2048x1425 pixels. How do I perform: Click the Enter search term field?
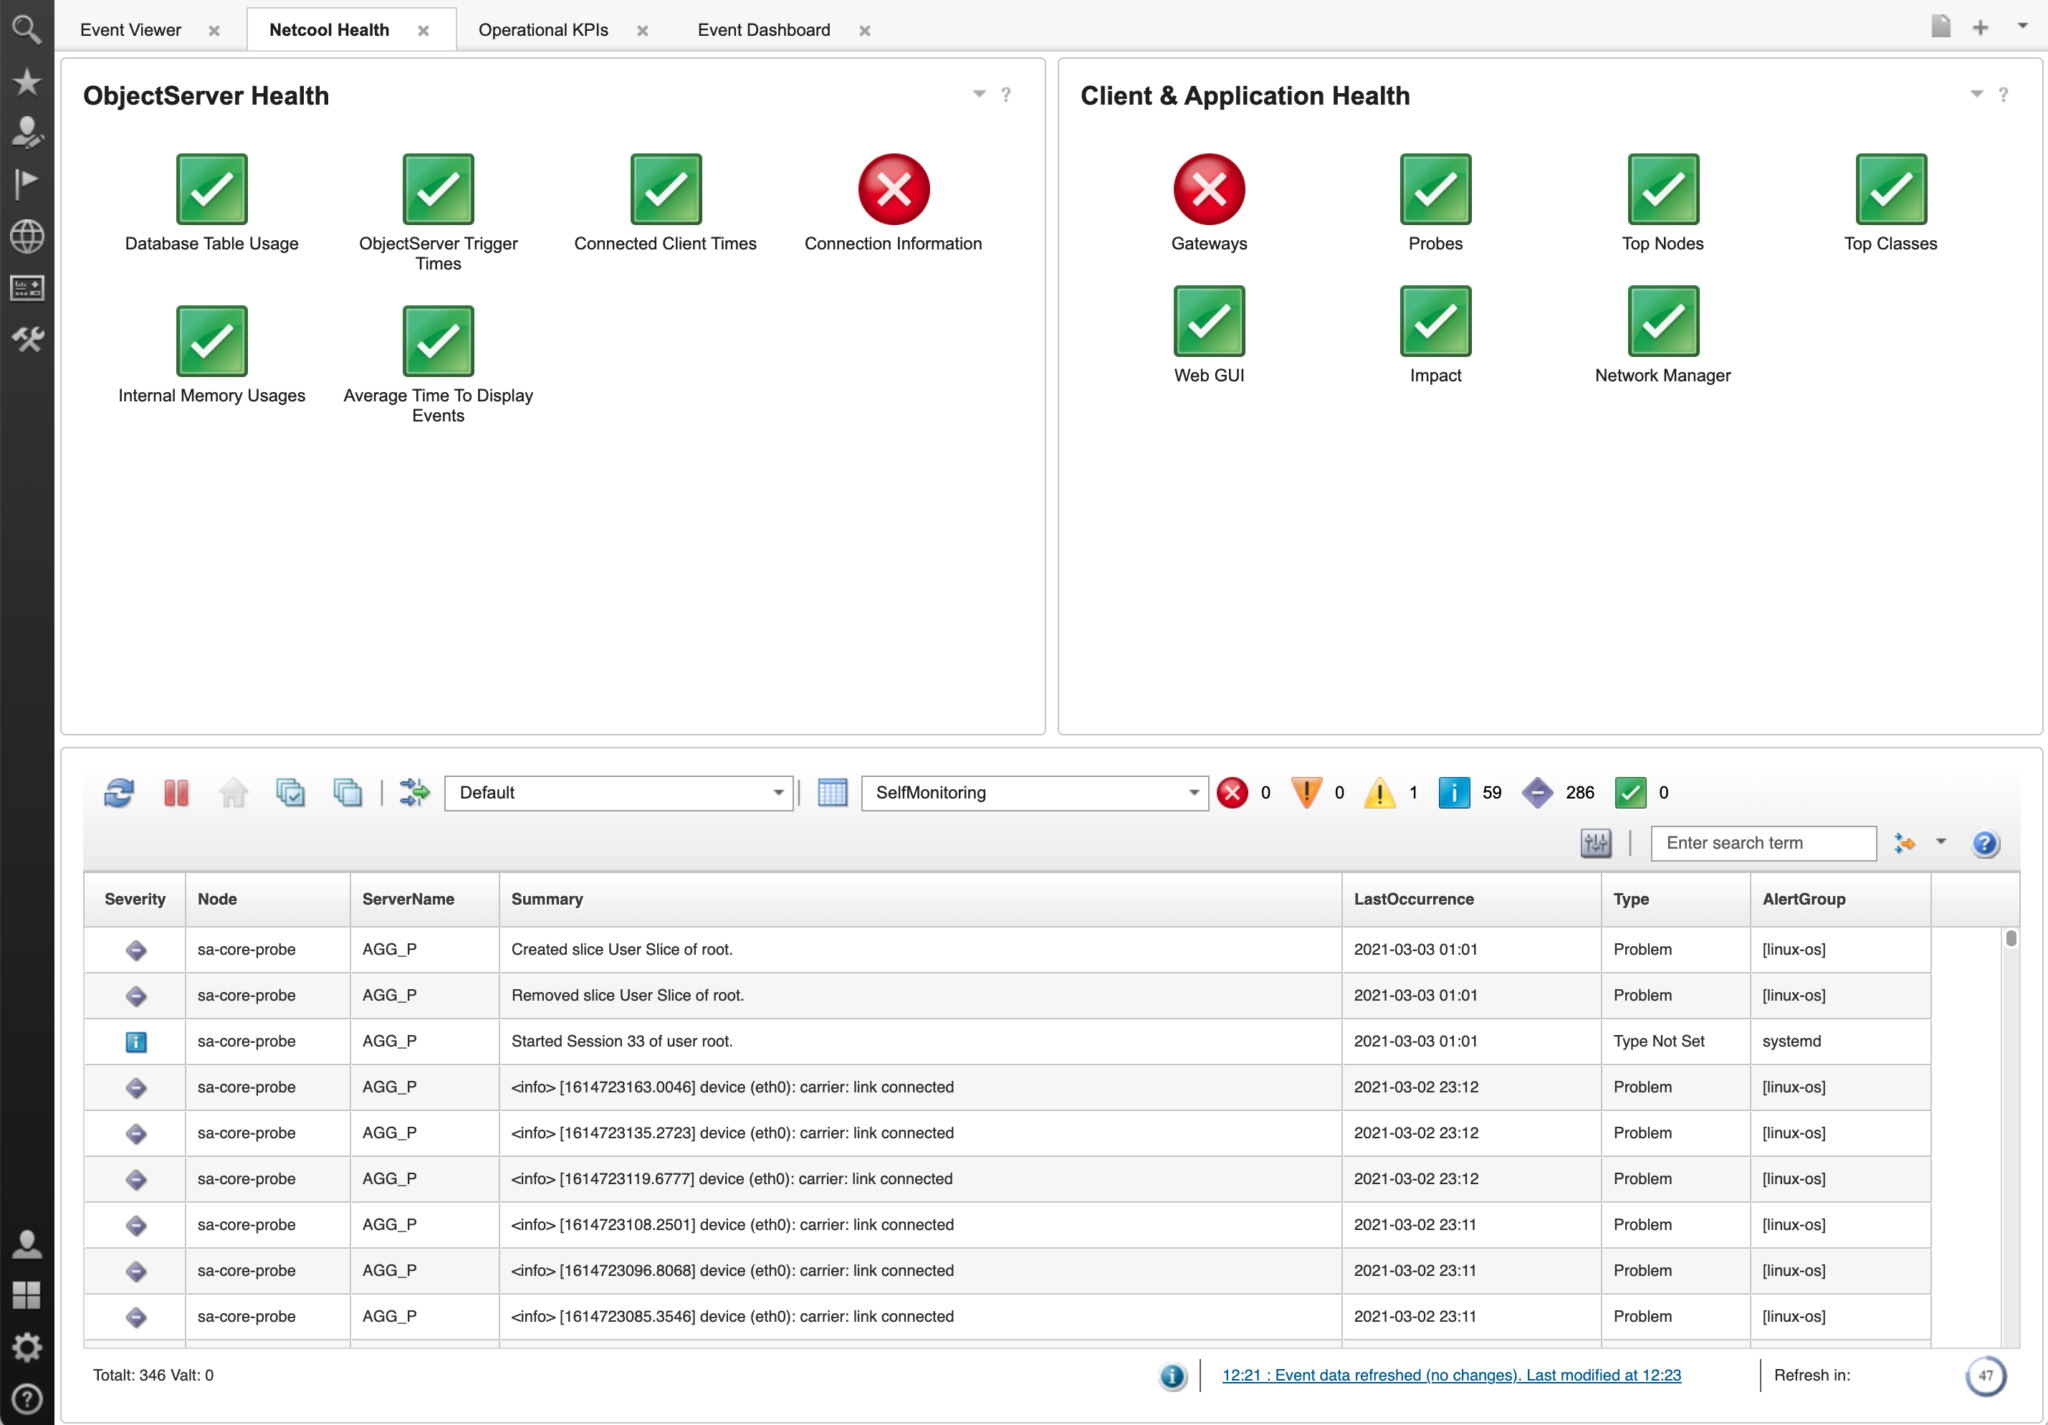click(1763, 842)
